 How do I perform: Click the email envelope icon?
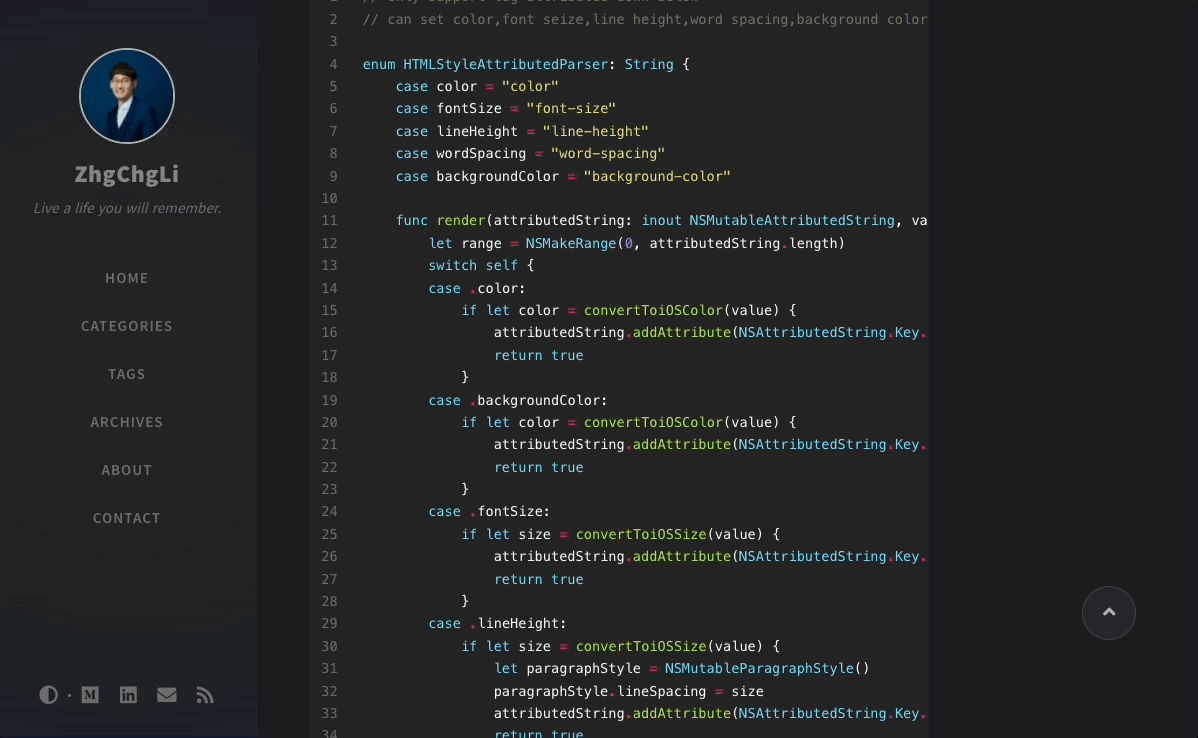tap(166, 695)
